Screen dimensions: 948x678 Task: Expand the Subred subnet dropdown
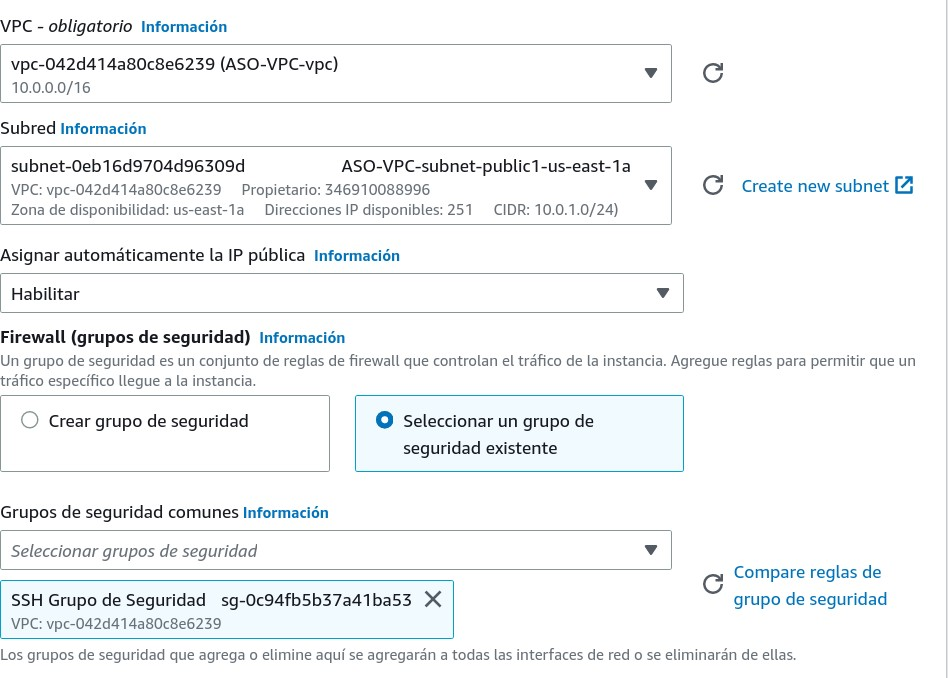[x=651, y=185]
